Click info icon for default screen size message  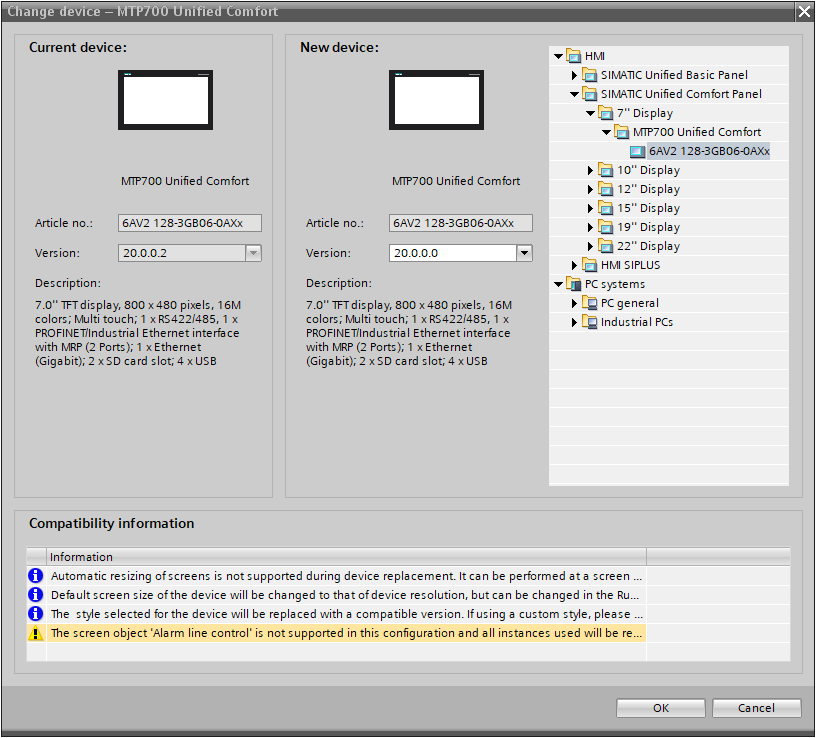35,594
